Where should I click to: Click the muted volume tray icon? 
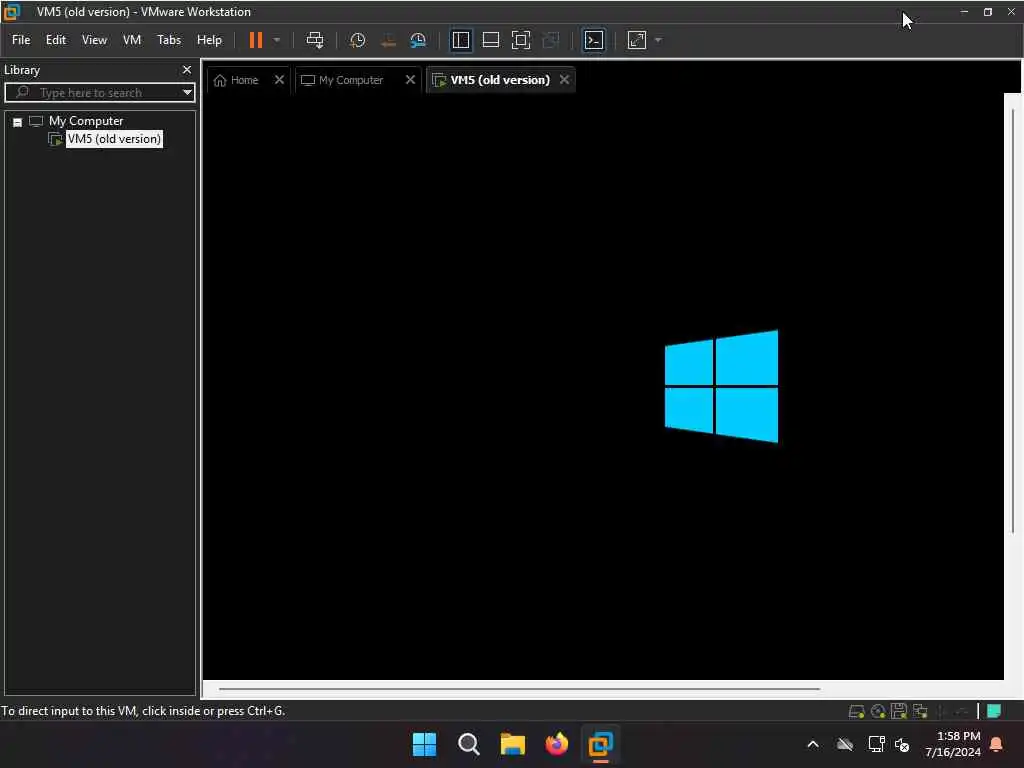(x=902, y=744)
